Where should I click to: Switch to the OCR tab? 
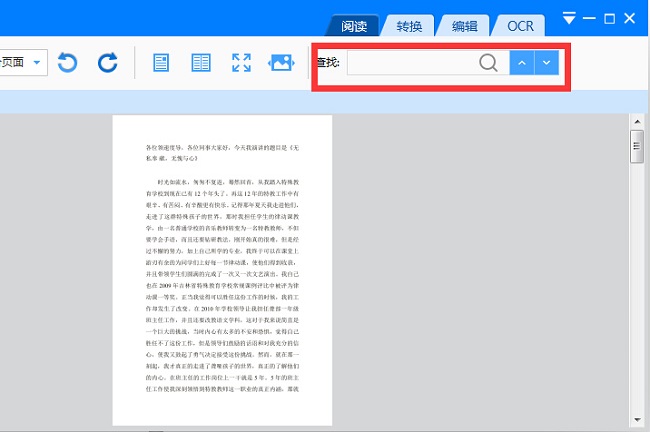click(x=520, y=26)
